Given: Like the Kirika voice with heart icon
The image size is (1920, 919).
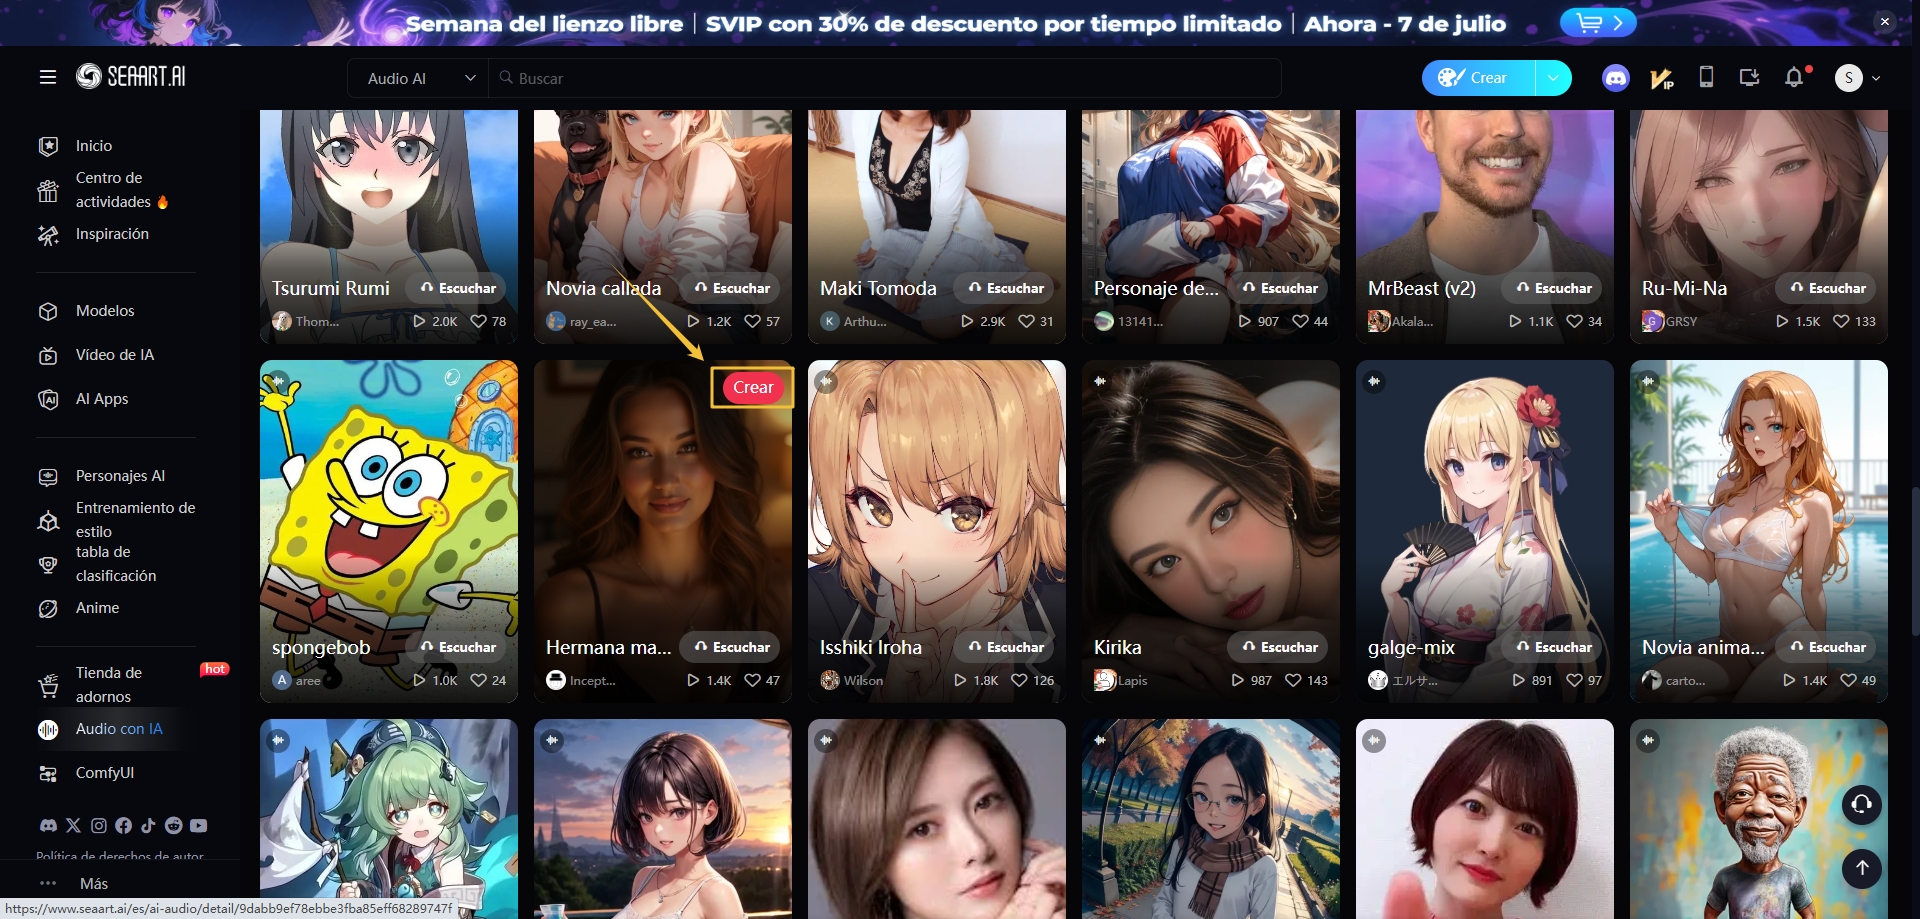Looking at the screenshot, I should pyautogui.click(x=1293, y=680).
